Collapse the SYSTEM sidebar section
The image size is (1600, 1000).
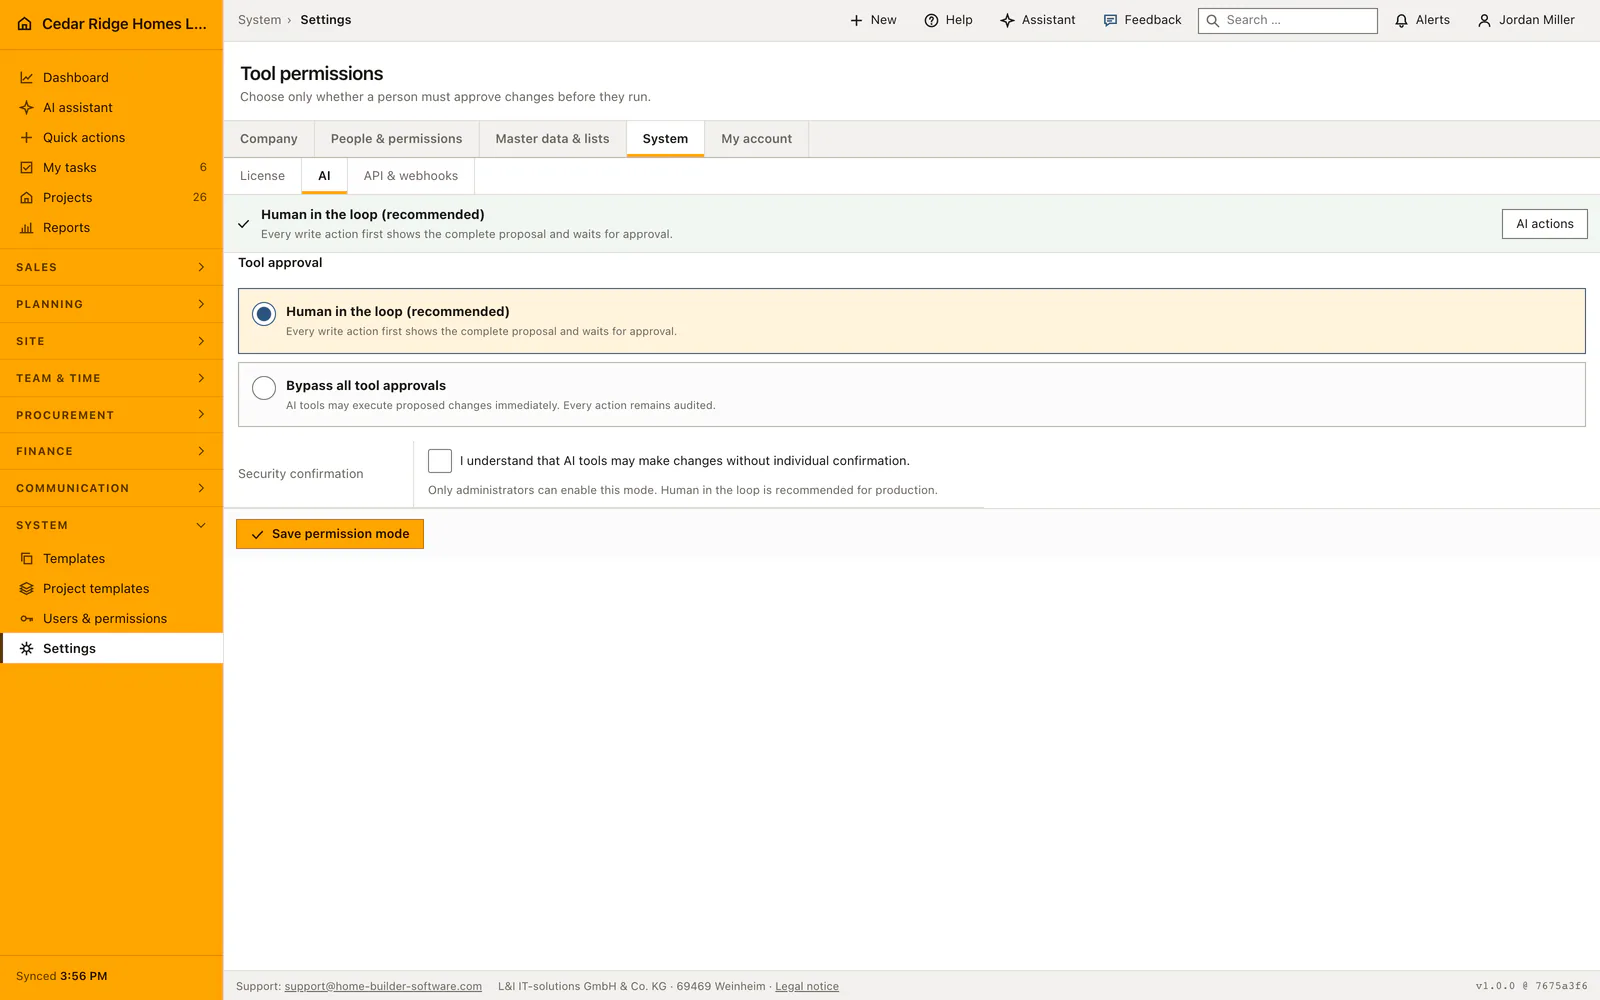click(111, 526)
